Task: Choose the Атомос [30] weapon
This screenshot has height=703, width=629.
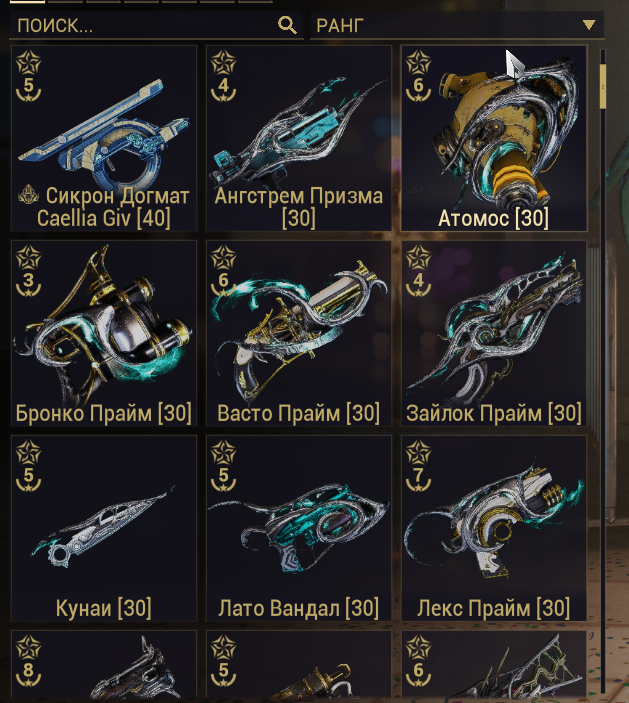Action: (494, 138)
